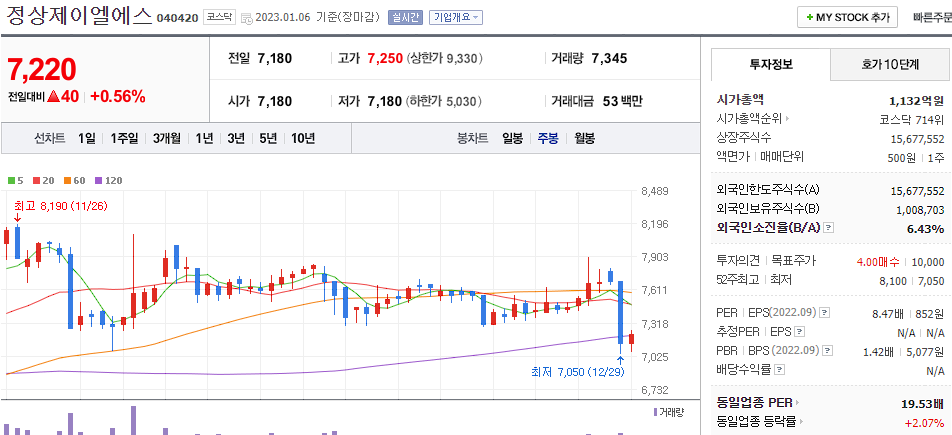Click the blue arrow above the 최저 7,050 label
The width and height of the screenshot is (952, 435).
(620, 360)
